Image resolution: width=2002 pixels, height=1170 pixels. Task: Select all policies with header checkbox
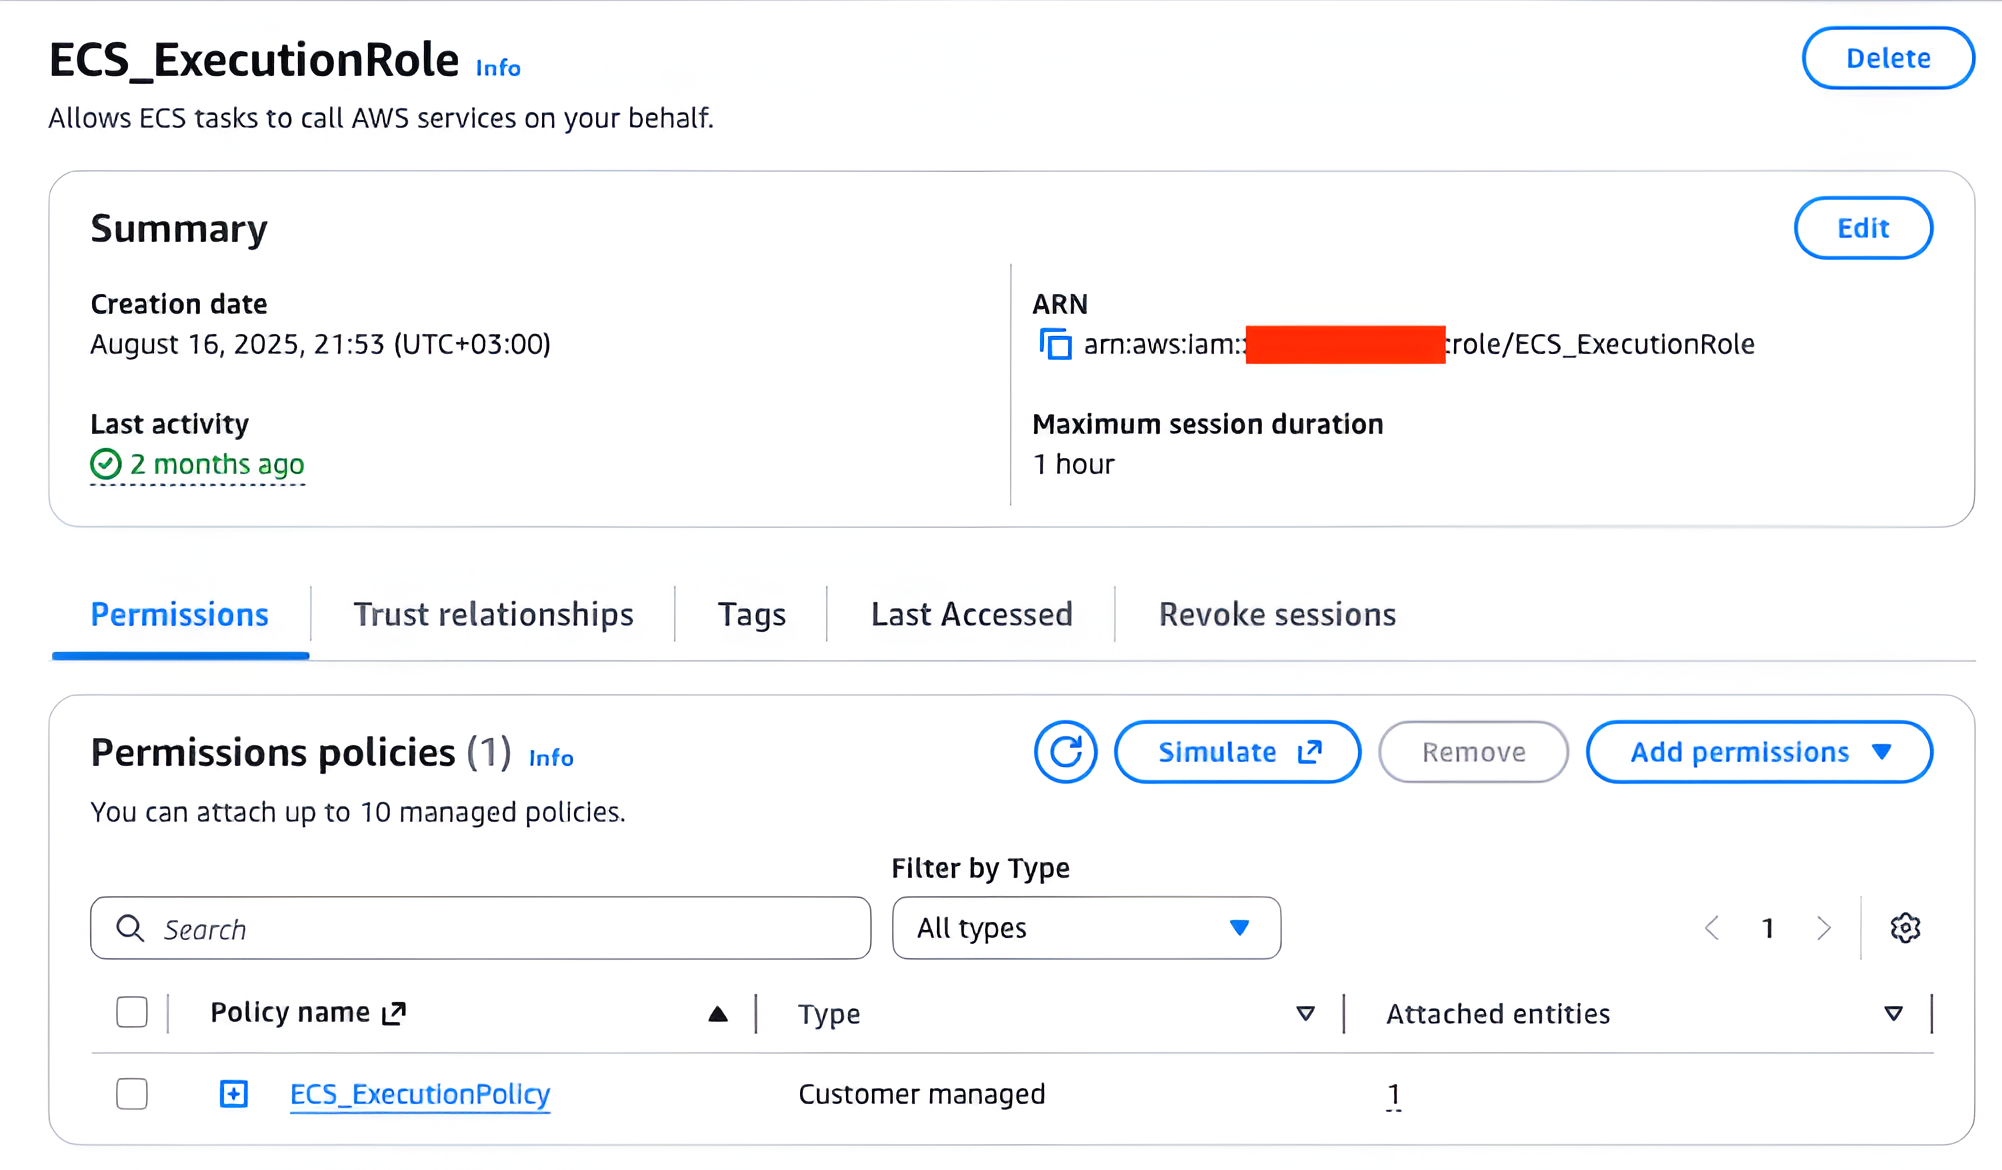coord(131,1012)
